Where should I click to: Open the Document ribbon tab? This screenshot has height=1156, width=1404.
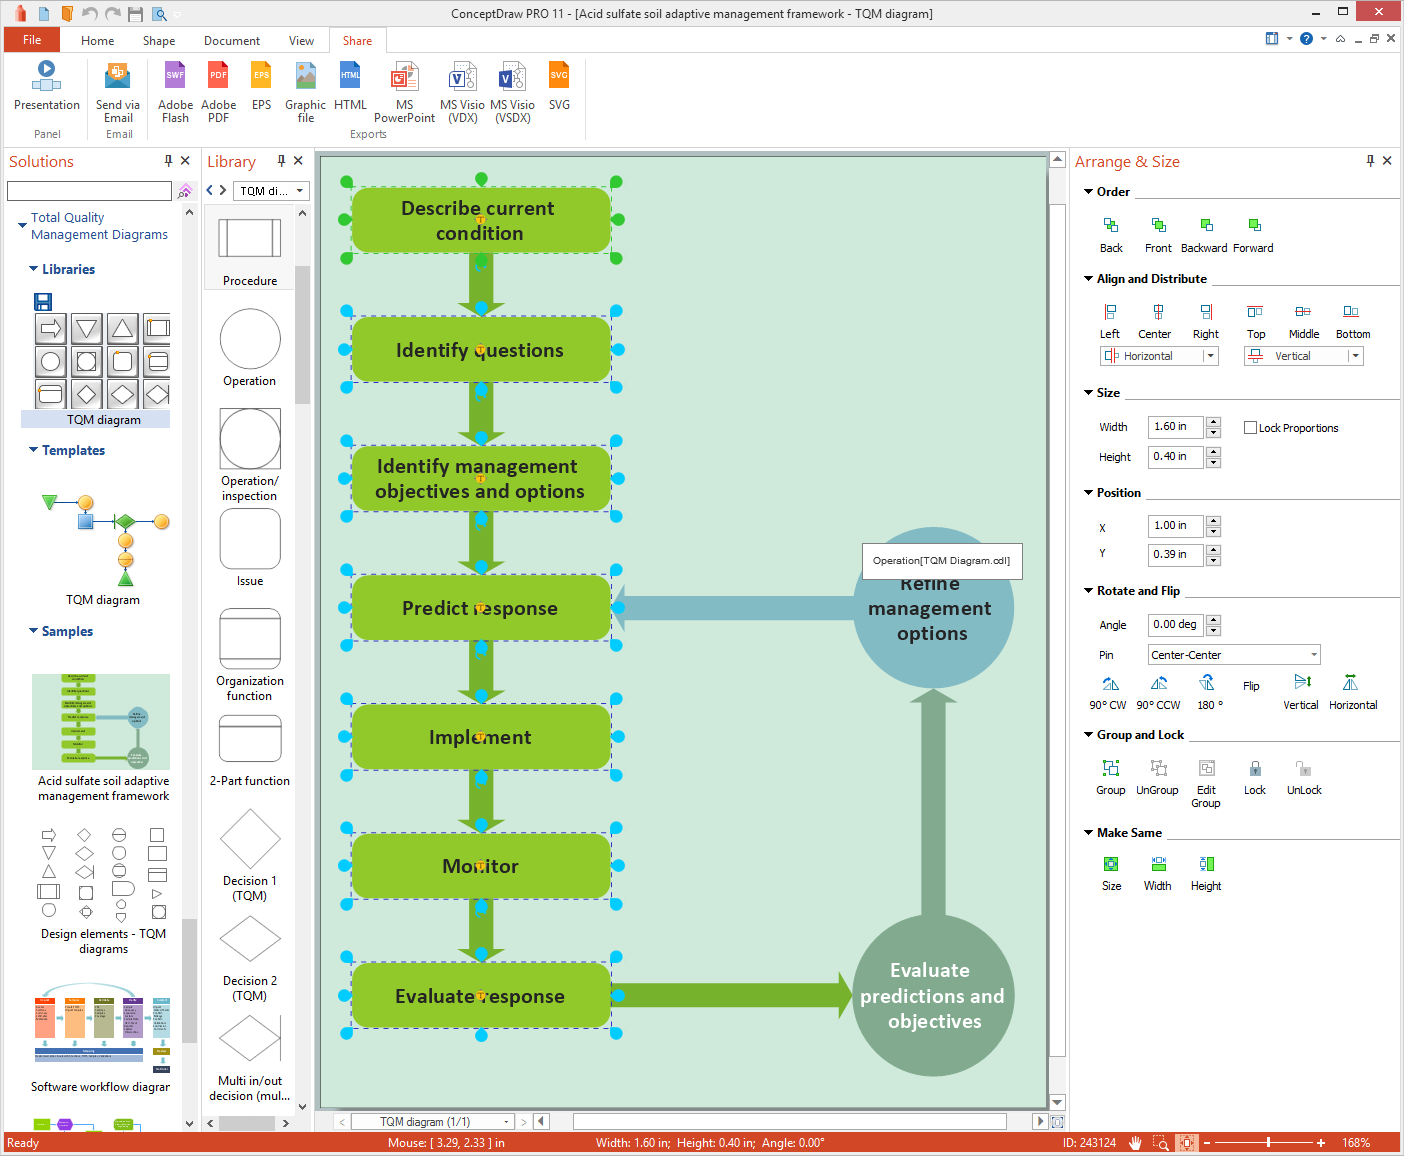(x=231, y=41)
